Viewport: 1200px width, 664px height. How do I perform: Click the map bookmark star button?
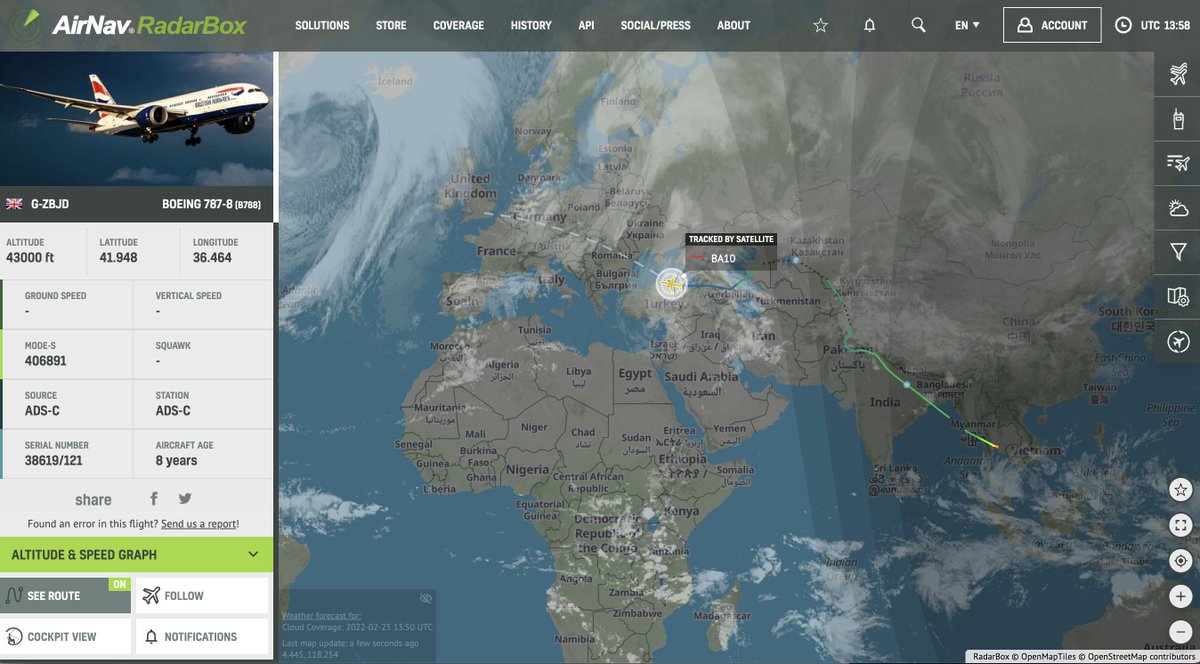[1181, 490]
